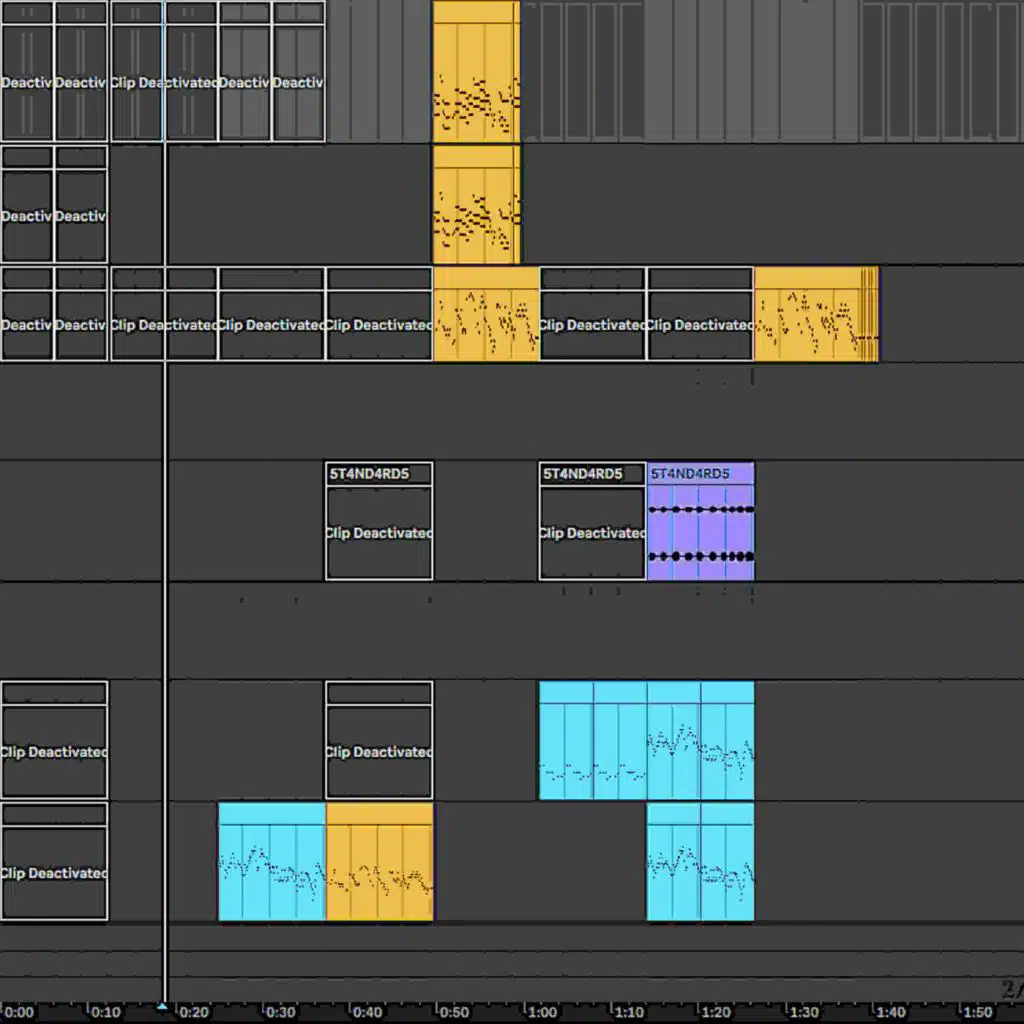1024x1024 pixels.
Task: Select the last cyan clip in the bottom track
Action: tap(700, 865)
